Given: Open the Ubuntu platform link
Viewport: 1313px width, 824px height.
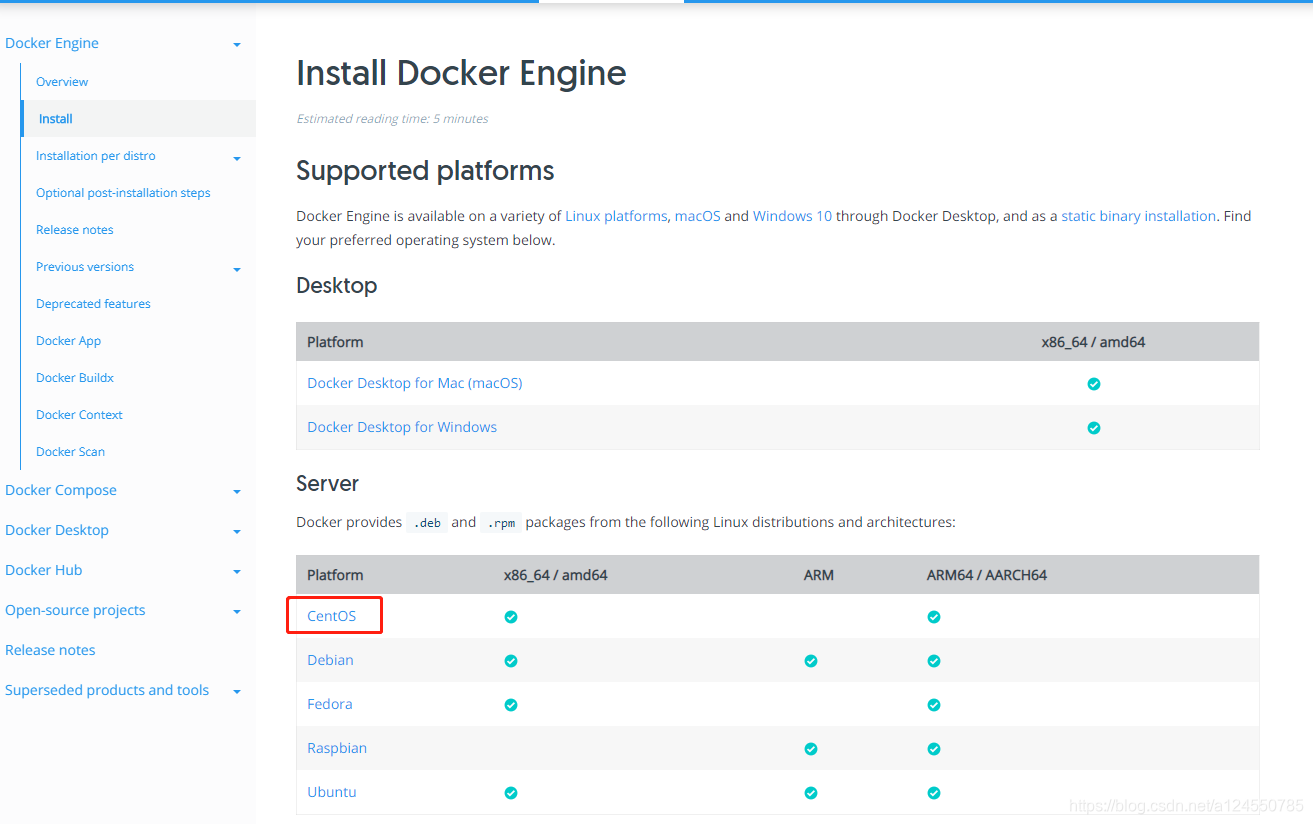Looking at the screenshot, I should (332, 792).
